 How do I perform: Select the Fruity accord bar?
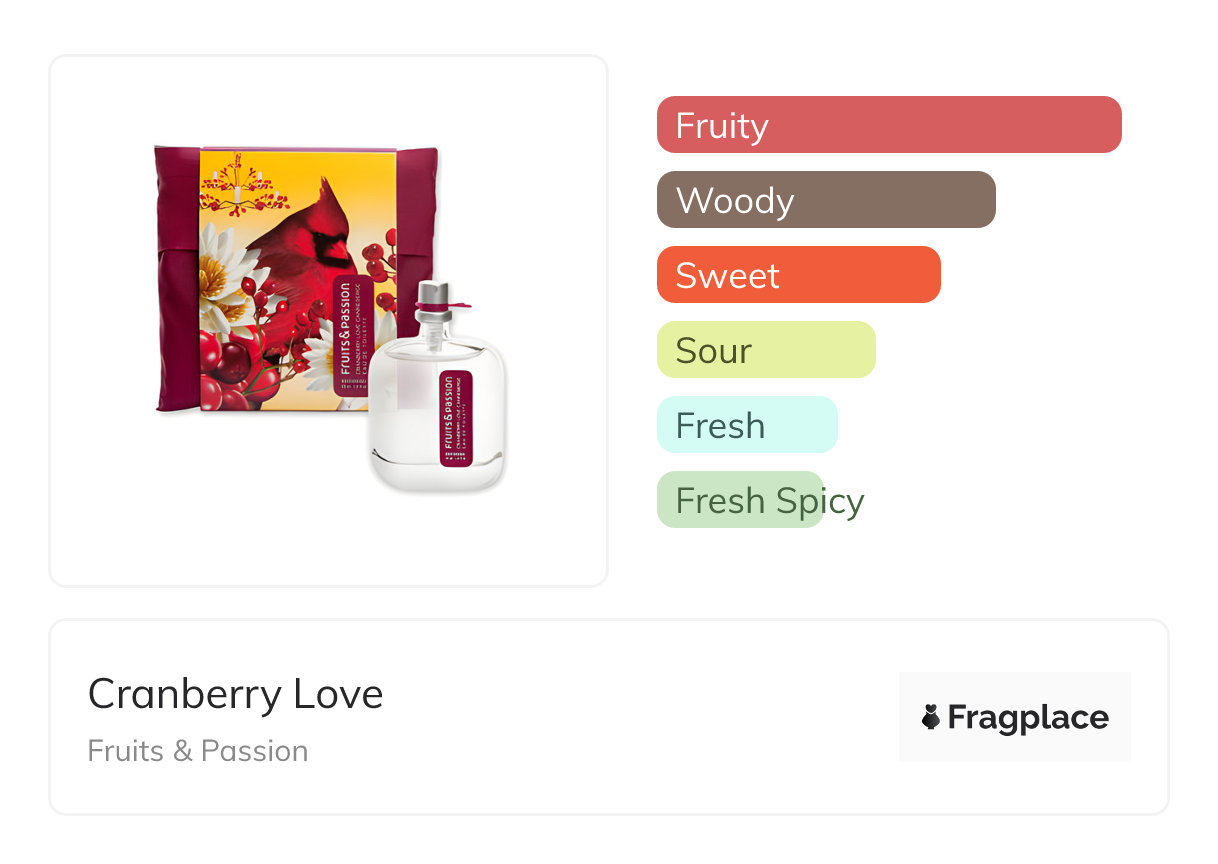[x=888, y=125]
